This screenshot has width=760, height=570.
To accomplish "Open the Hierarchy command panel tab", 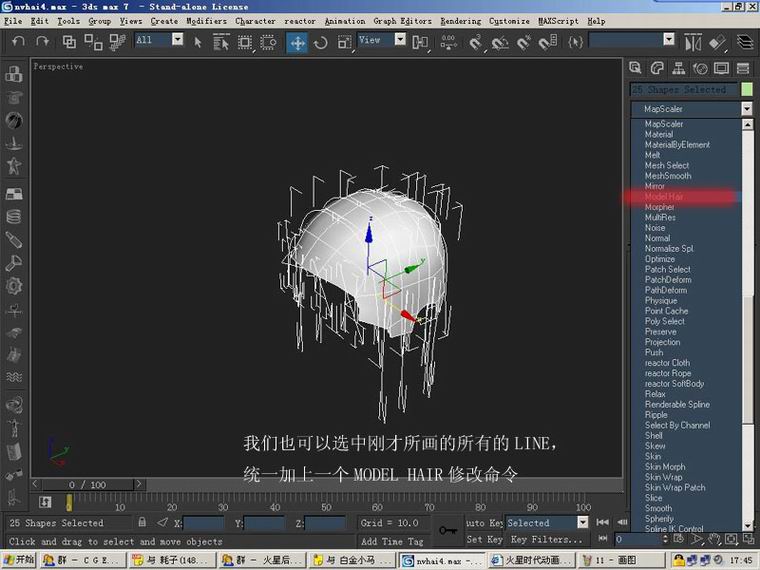I will (679, 68).
